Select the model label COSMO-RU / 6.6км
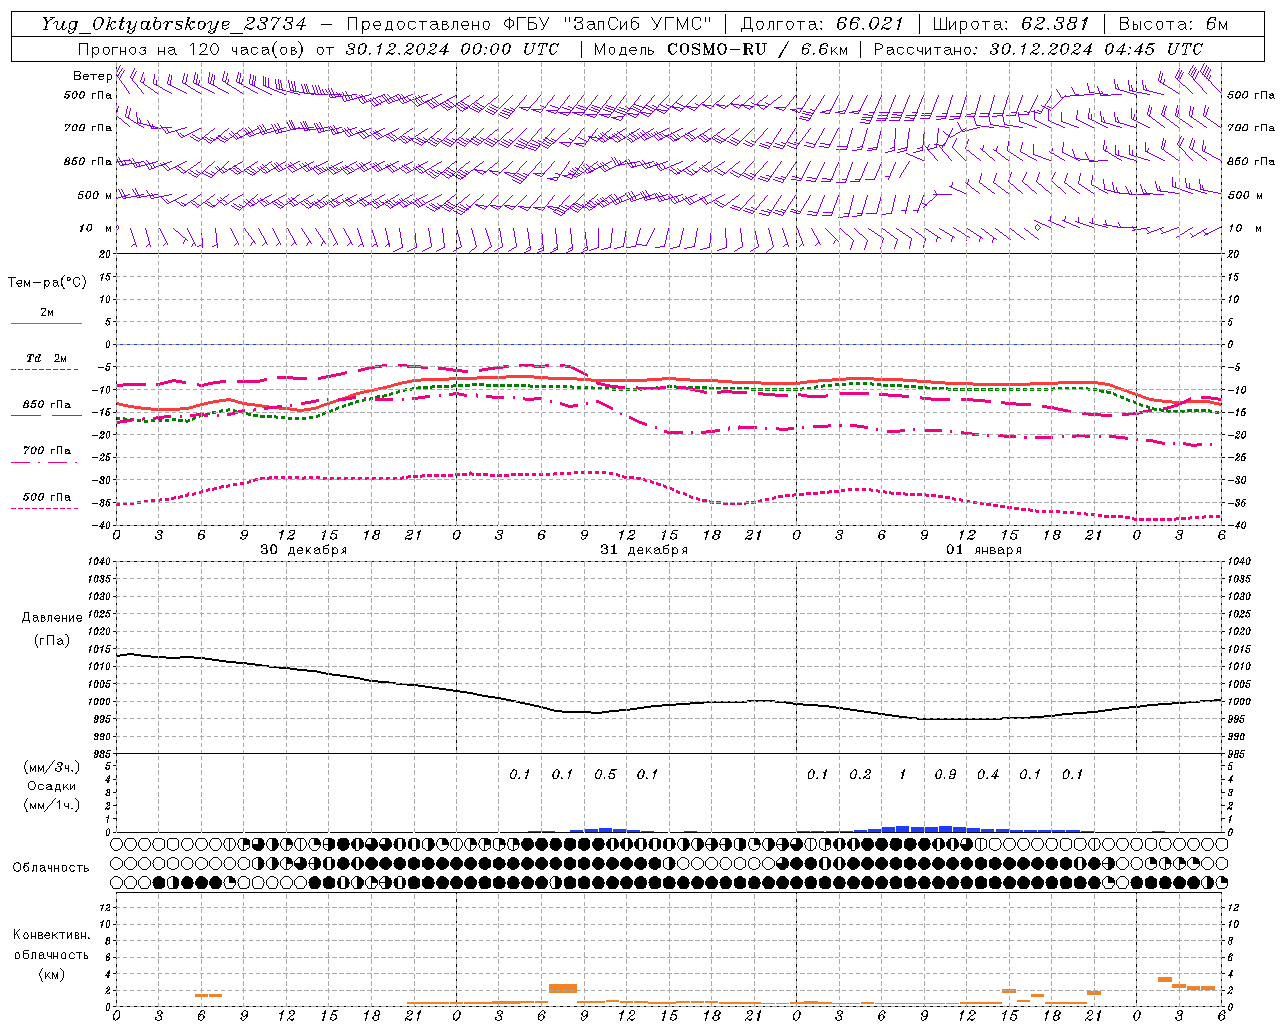 coord(759,49)
